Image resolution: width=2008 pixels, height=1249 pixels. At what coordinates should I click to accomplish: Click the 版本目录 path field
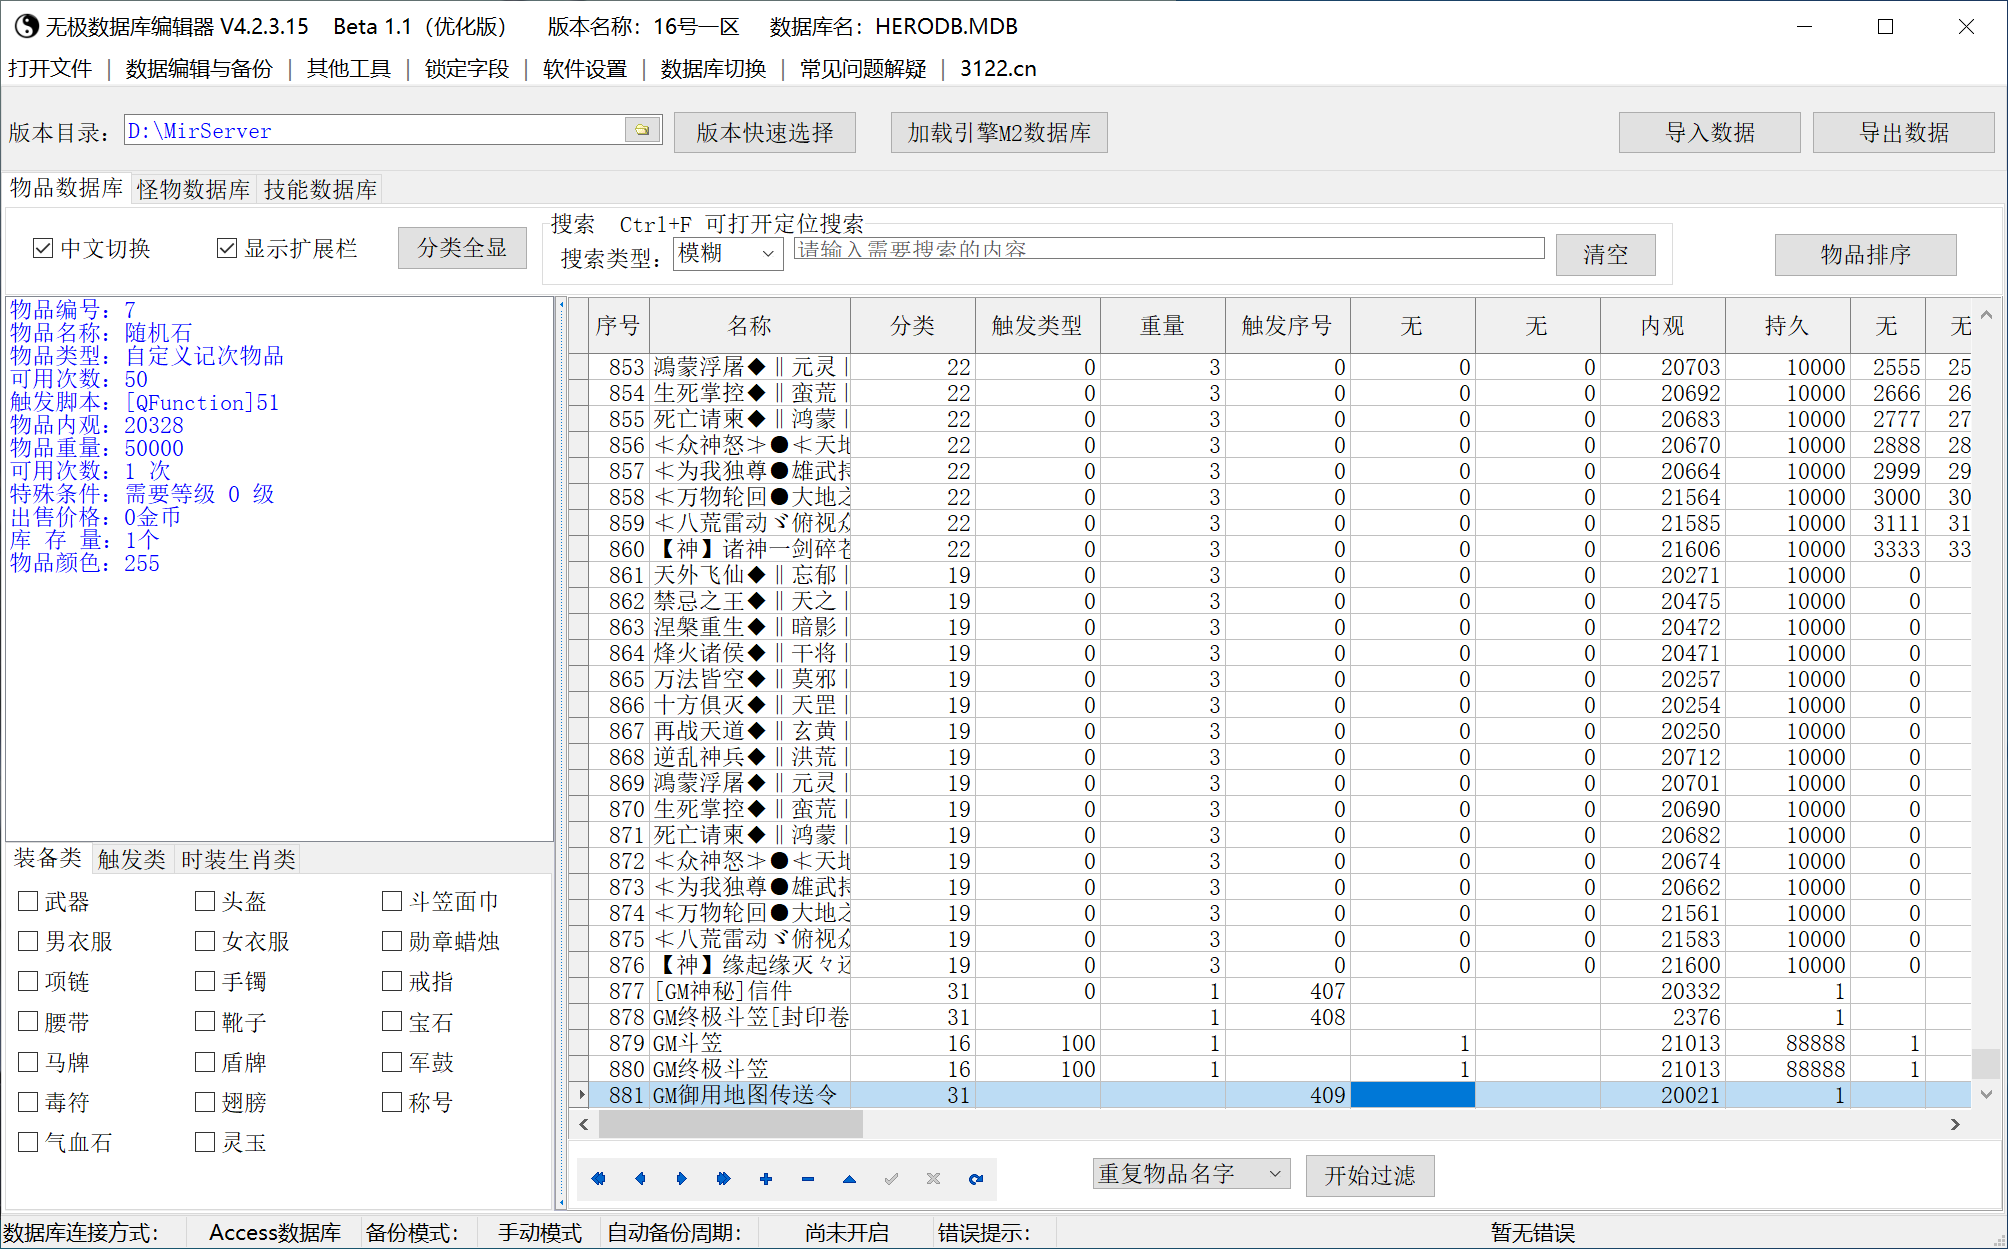pyautogui.click(x=374, y=130)
